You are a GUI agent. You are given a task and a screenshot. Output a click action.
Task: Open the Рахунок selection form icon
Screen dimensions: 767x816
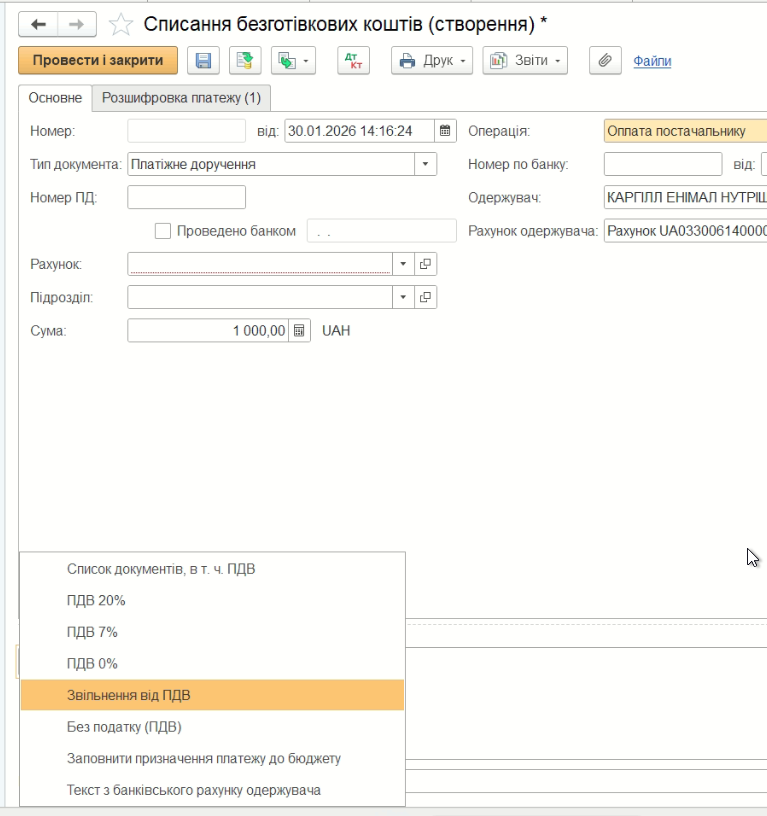[x=426, y=264]
